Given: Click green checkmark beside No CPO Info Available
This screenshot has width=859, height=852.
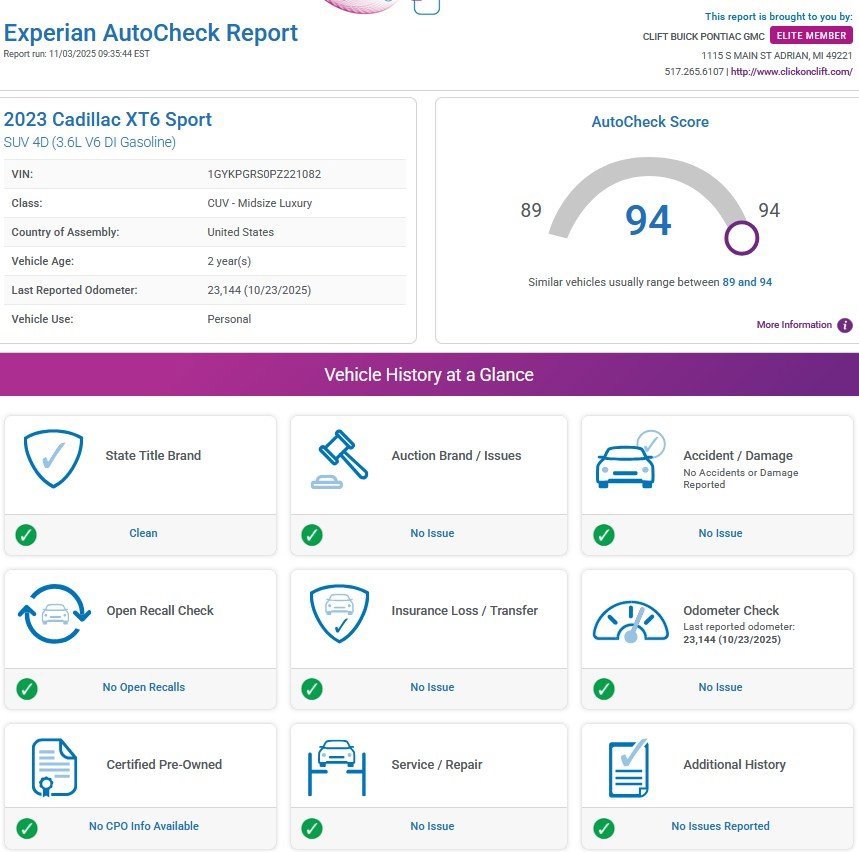Looking at the screenshot, I should click(x=27, y=827).
